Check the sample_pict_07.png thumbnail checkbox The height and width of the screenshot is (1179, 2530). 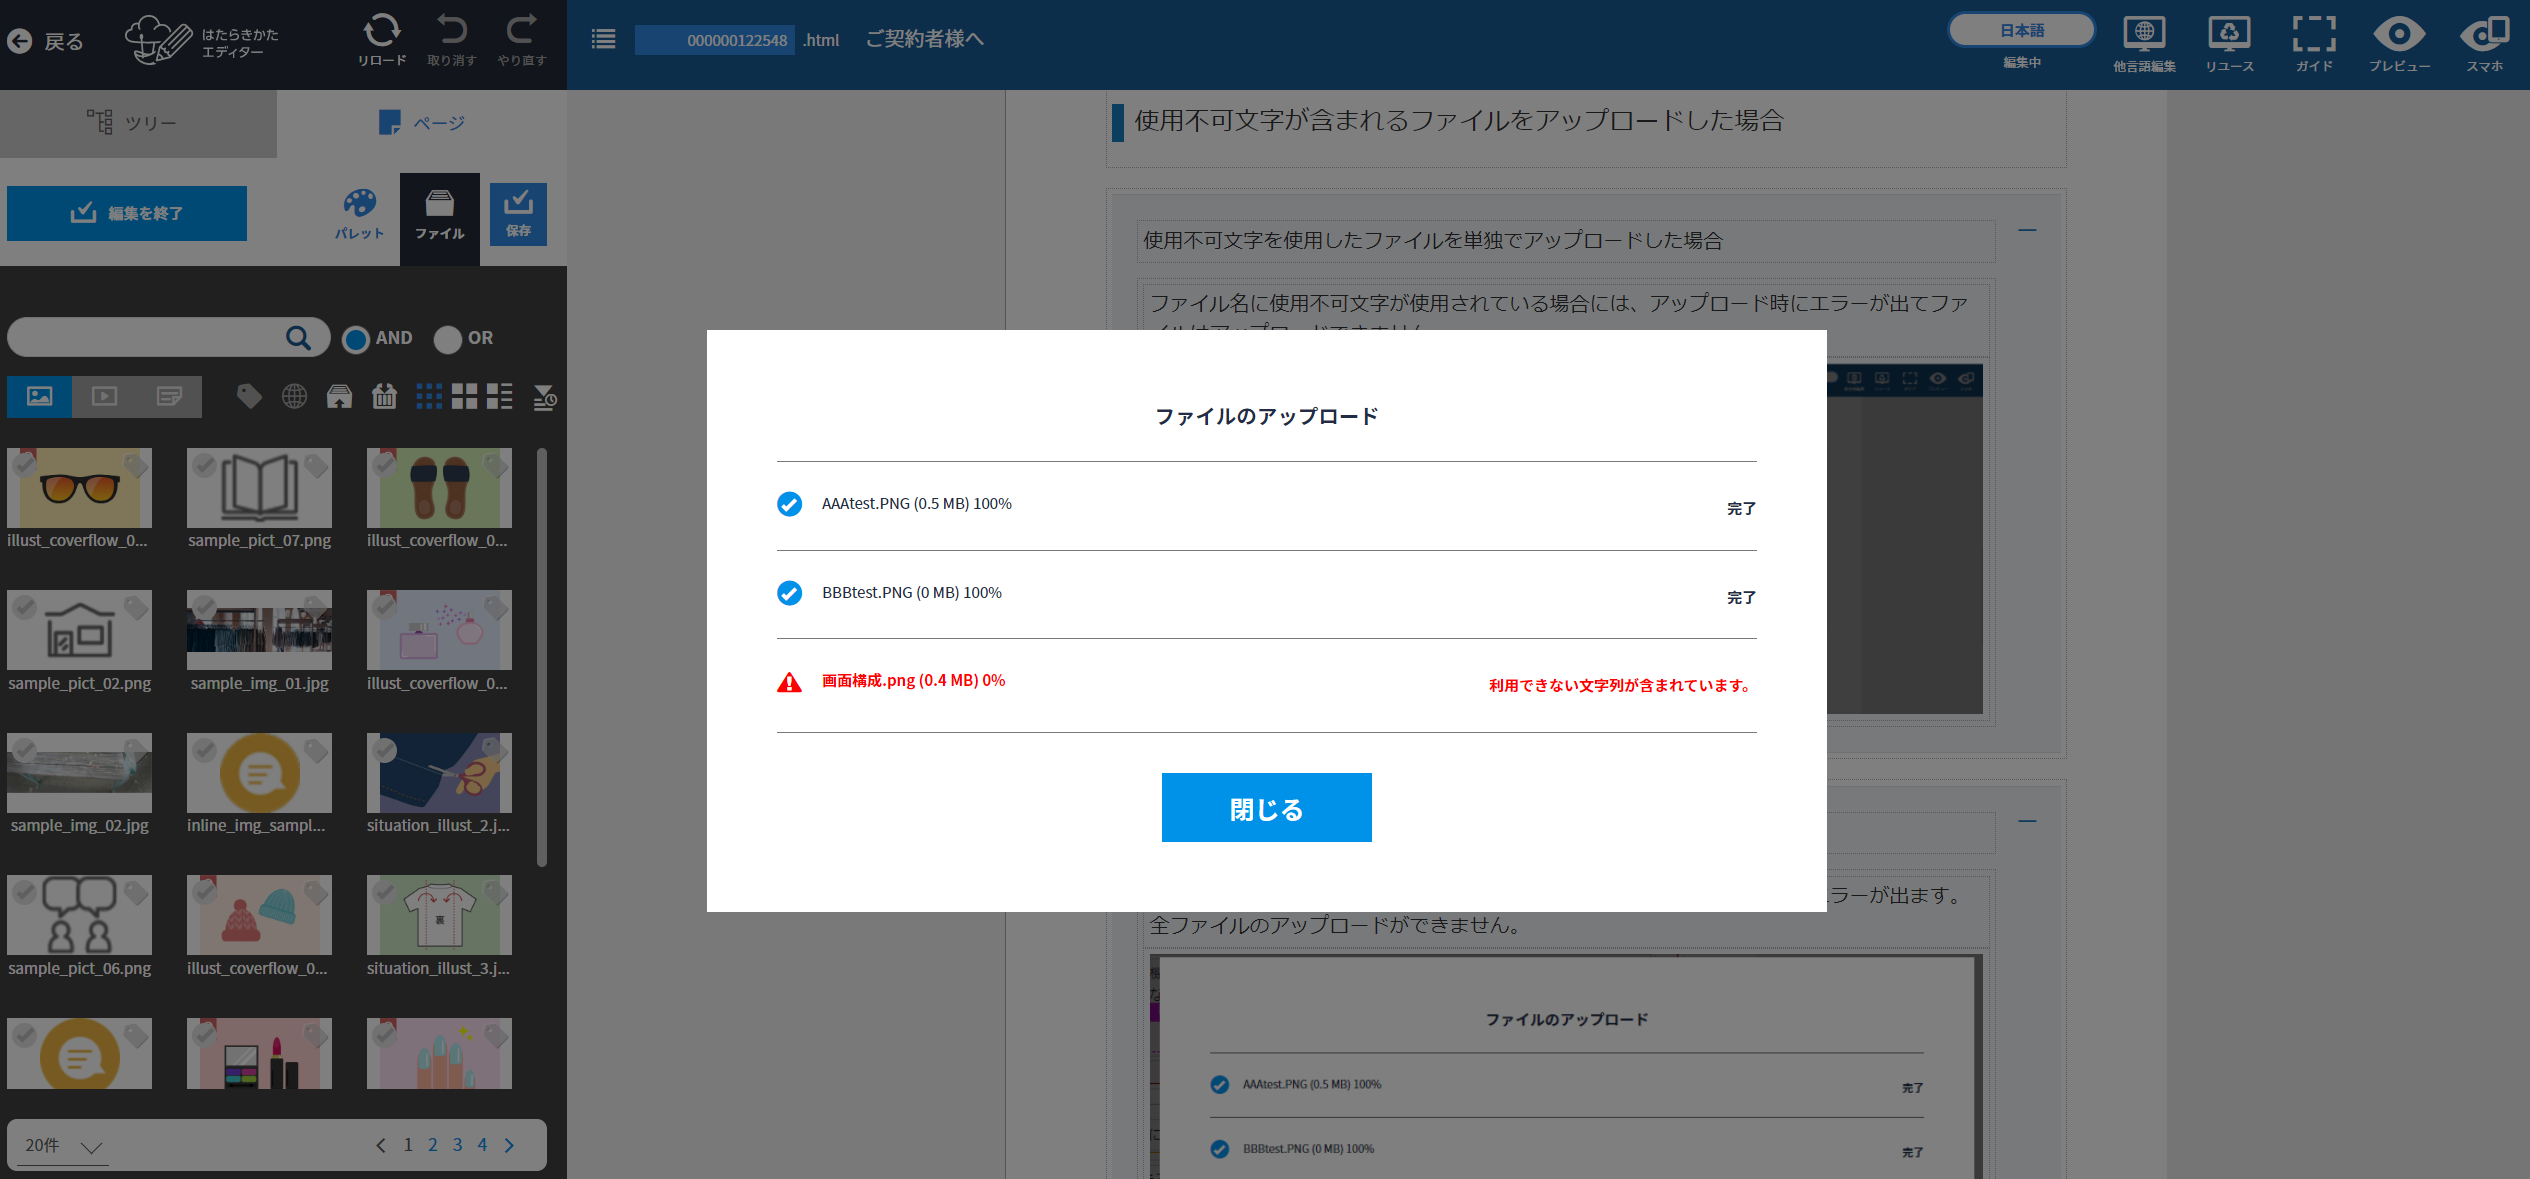[205, 465]
